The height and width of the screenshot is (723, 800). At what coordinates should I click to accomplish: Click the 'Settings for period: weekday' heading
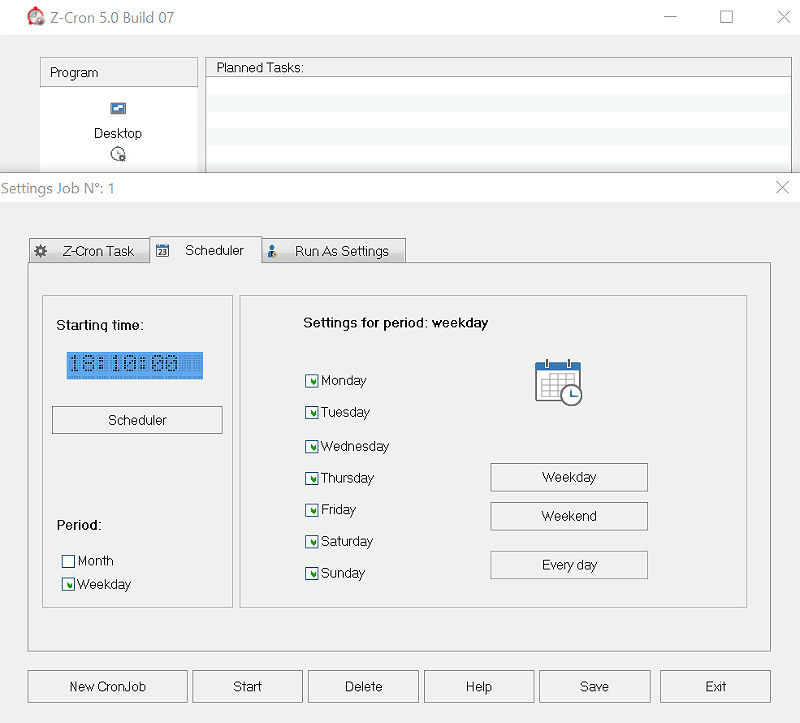(x=395, y=323)
